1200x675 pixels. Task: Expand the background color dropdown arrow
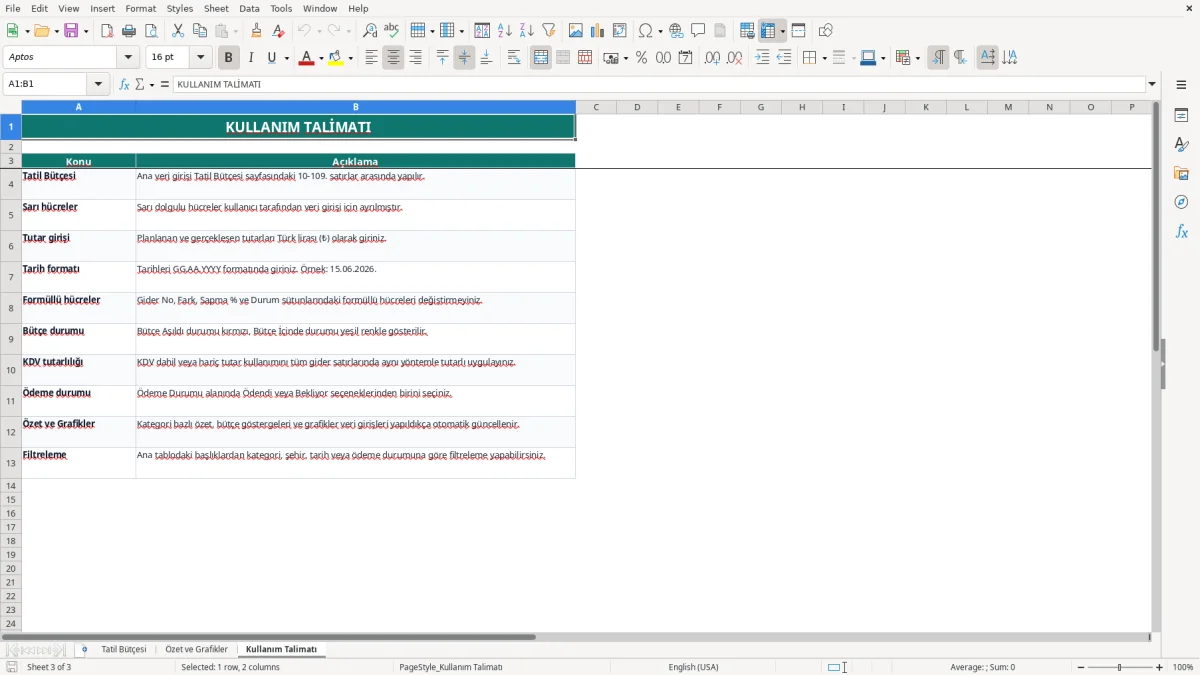(351, 59)
